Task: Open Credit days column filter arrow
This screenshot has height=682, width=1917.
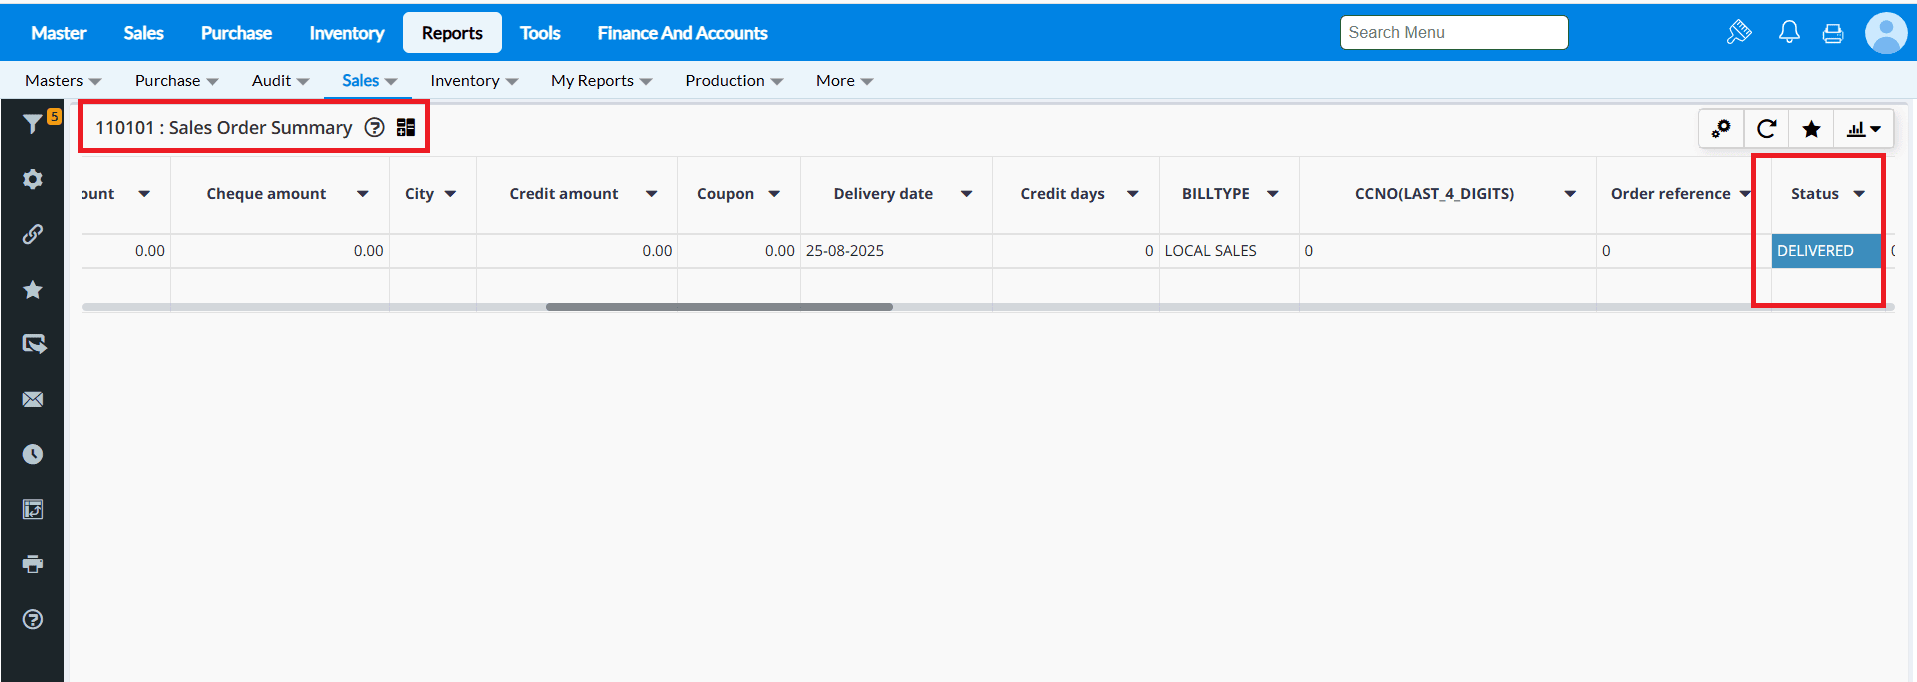Action: [1133, 194]
